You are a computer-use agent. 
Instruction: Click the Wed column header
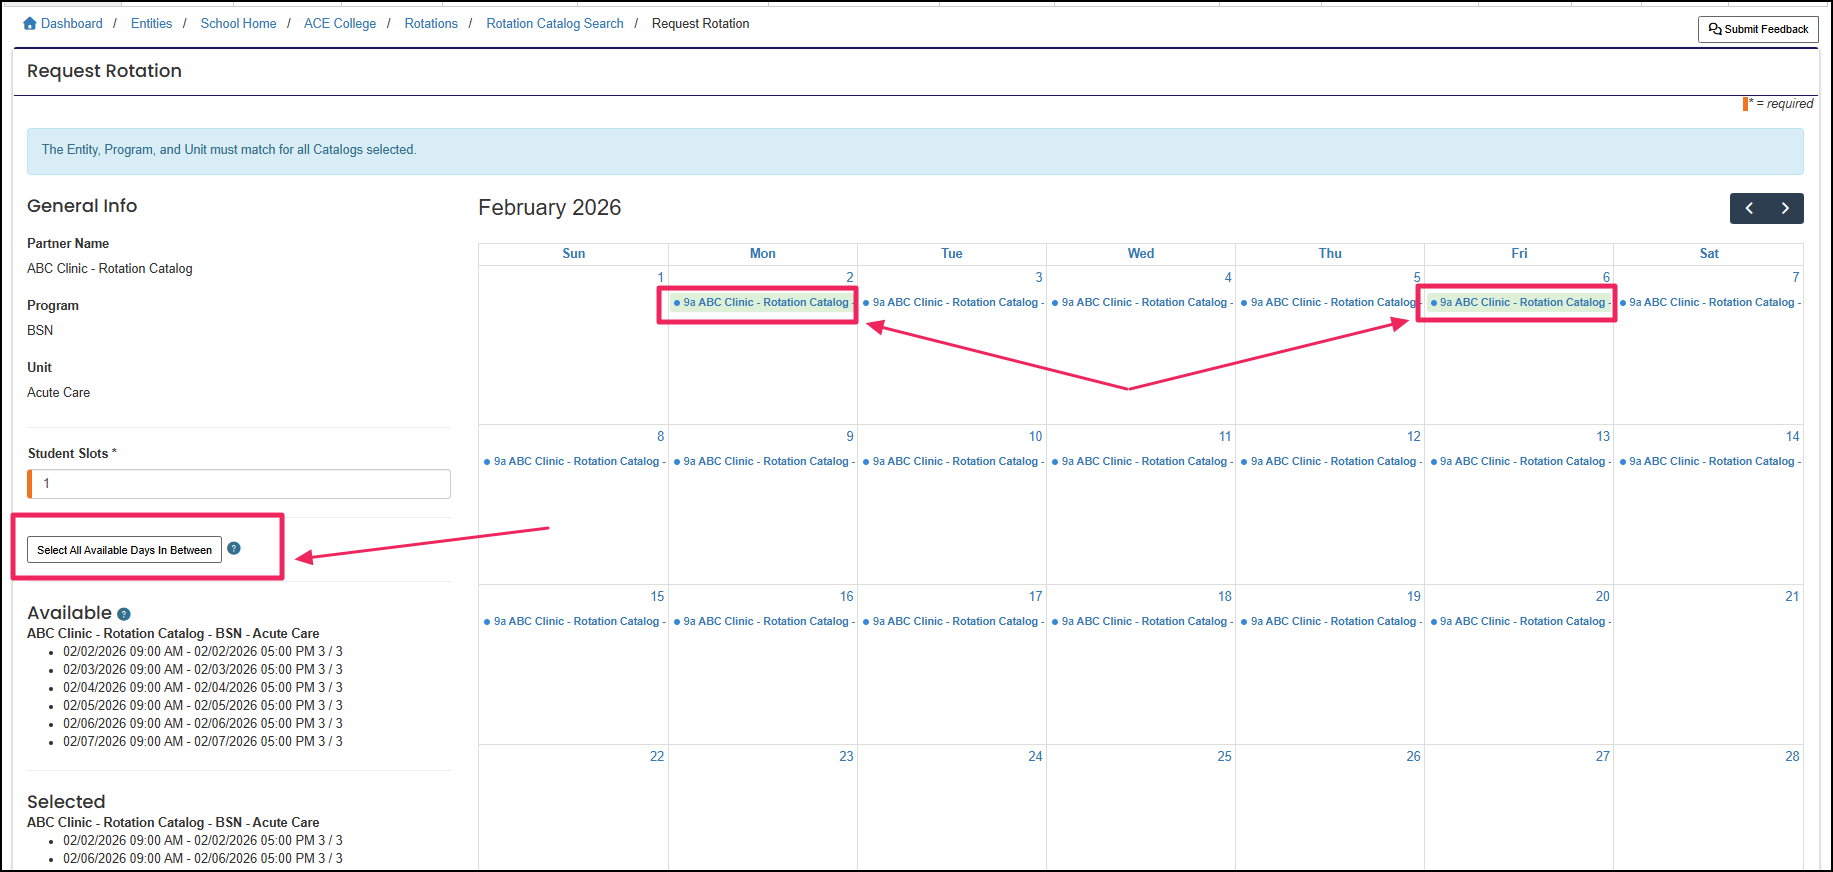tap(1141, 253)
